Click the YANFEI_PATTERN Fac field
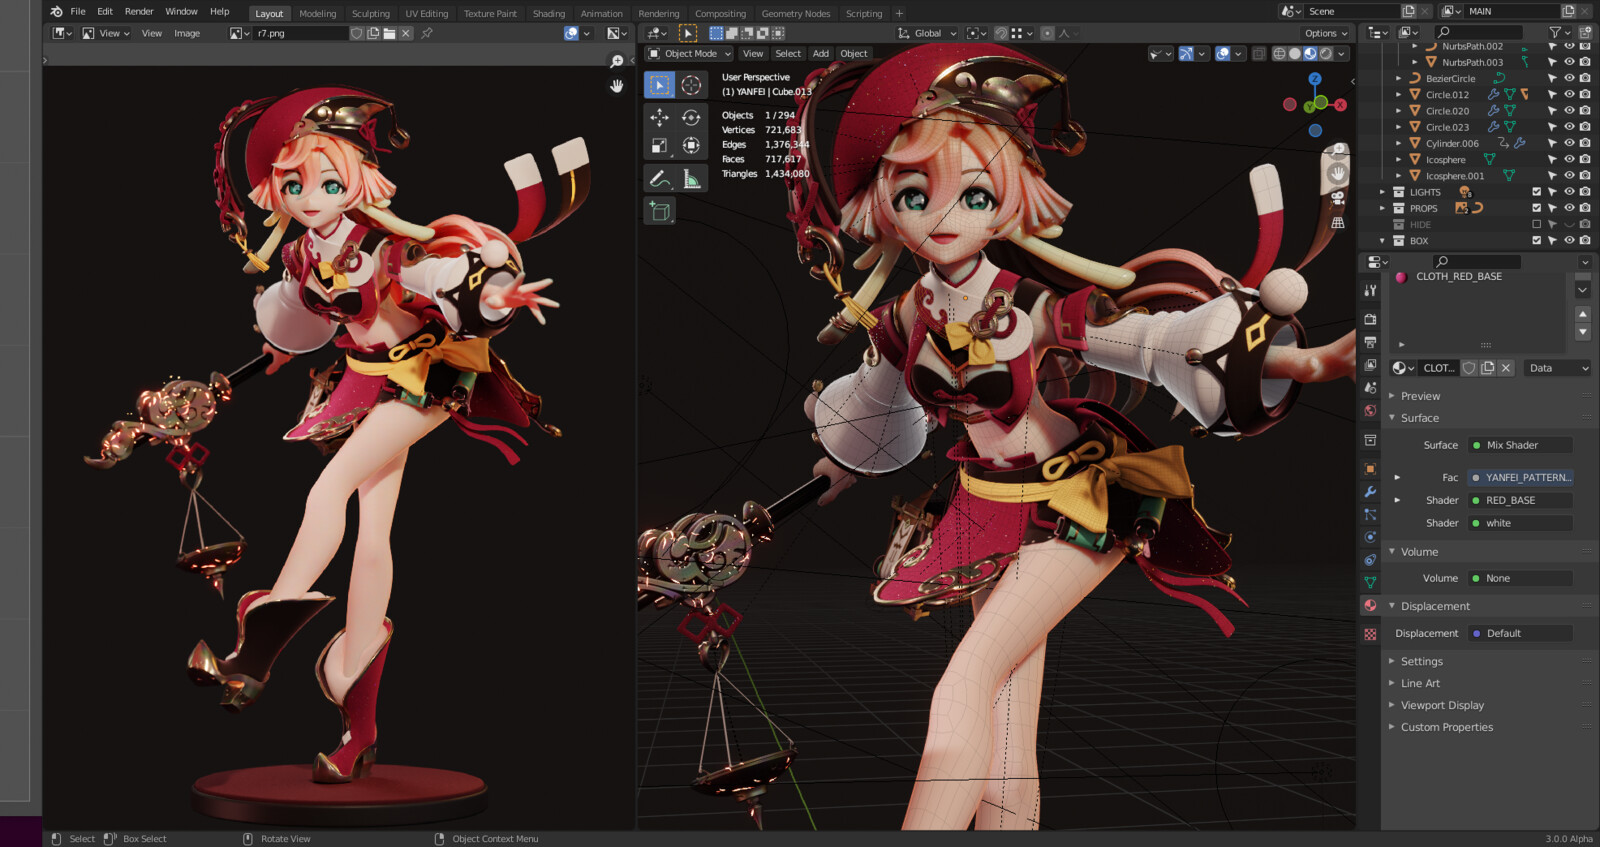The height and width of the screenshot is (847, 1600). click(x=1520, y=477)
